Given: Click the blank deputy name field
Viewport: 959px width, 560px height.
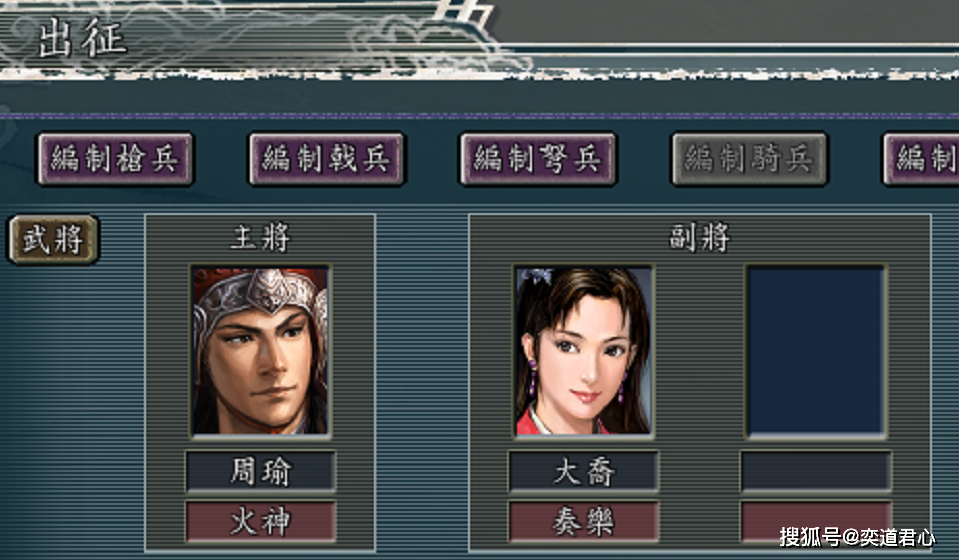Looking at the screenshot, I should pyautogui.click(x=816, y=471).
